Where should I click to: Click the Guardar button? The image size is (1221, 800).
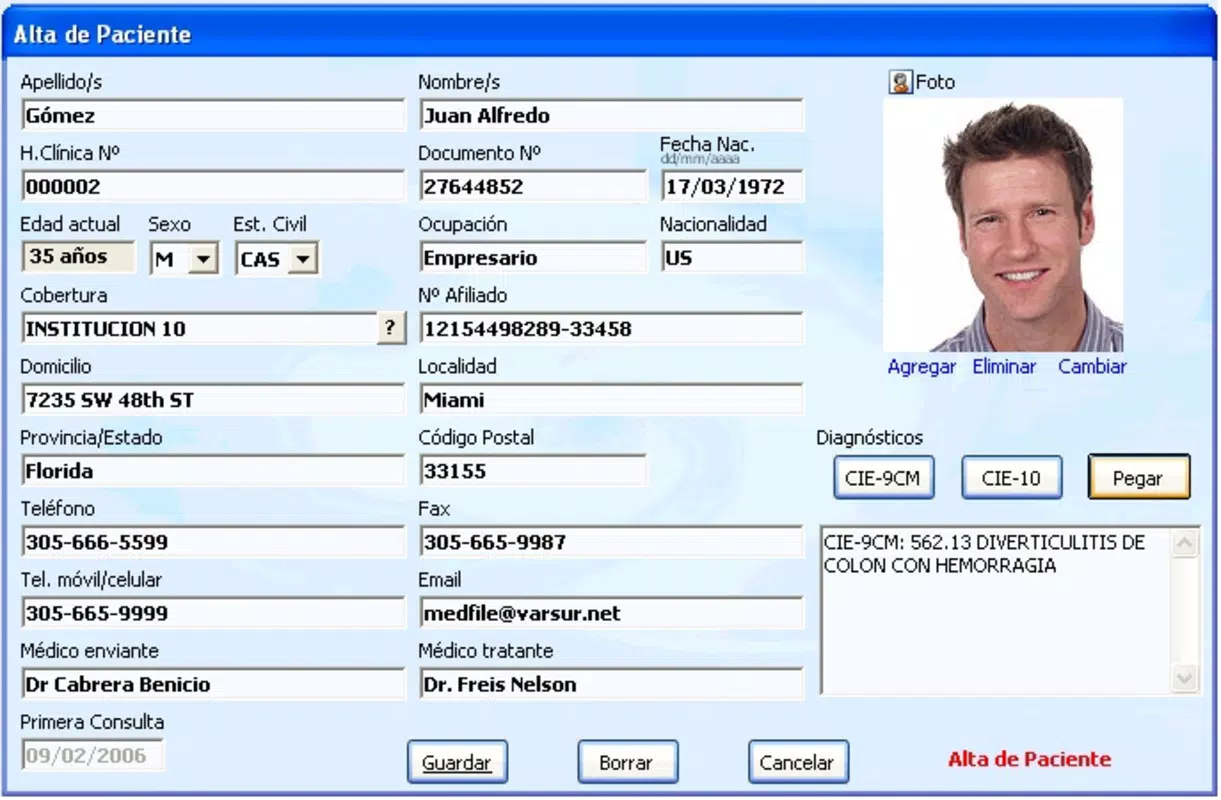point(457,763)
